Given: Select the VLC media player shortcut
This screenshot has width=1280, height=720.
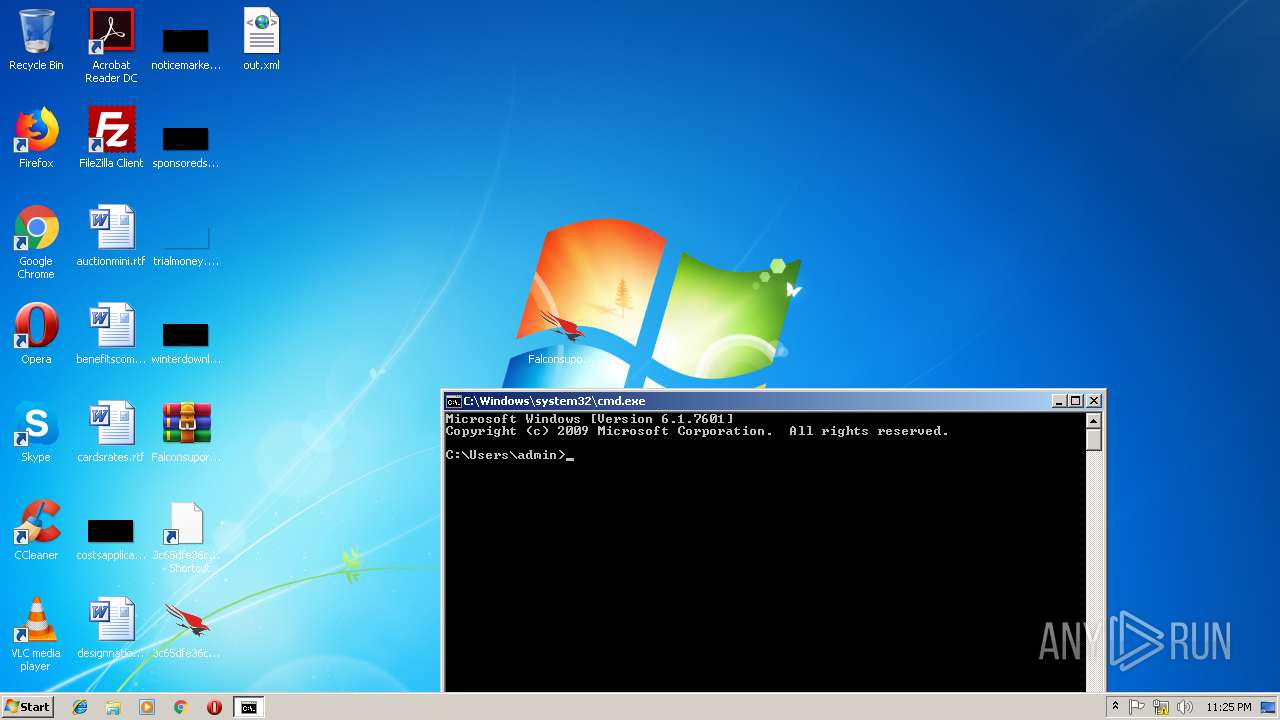Looking at the screenshot, I should (36, 634).
